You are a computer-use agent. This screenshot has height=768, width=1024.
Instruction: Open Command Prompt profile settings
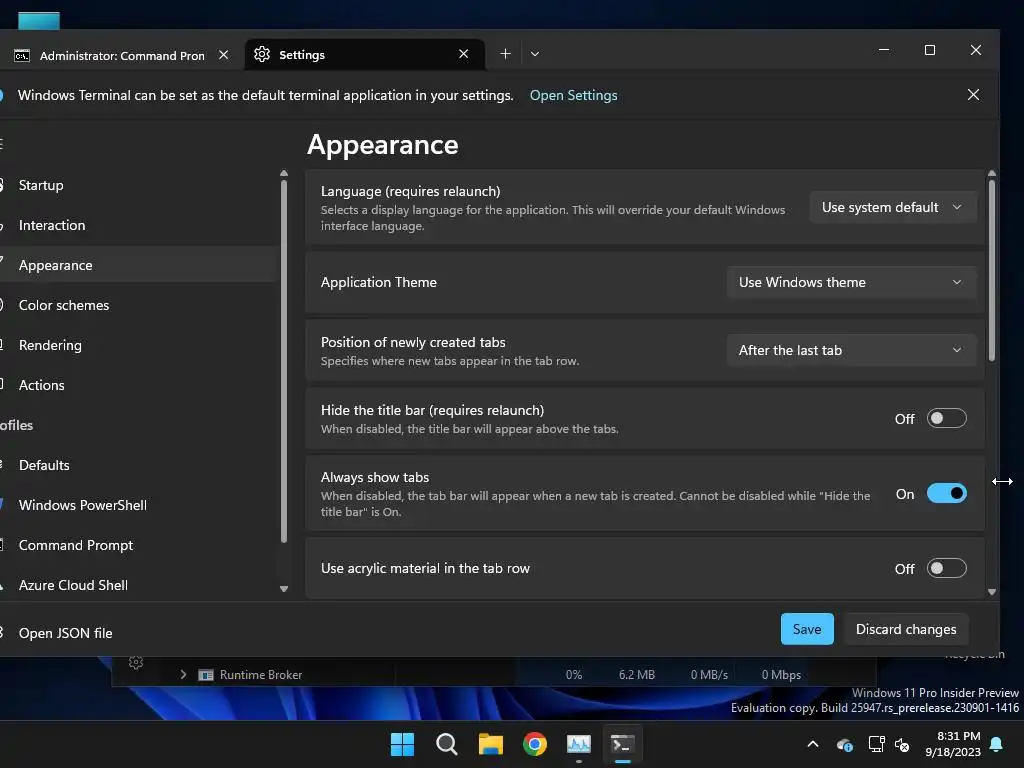coord(140,545)
